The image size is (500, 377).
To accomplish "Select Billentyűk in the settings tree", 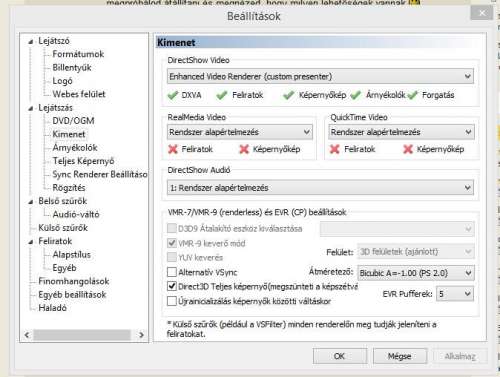I will pyautogui.click(x=72, y=68).
